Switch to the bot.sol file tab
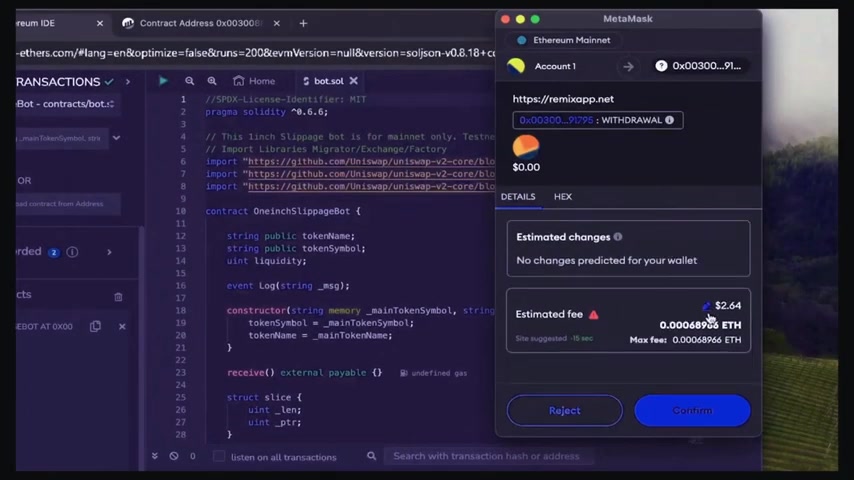854x480 pixels. pyautogui.click(x=324, y=81)
